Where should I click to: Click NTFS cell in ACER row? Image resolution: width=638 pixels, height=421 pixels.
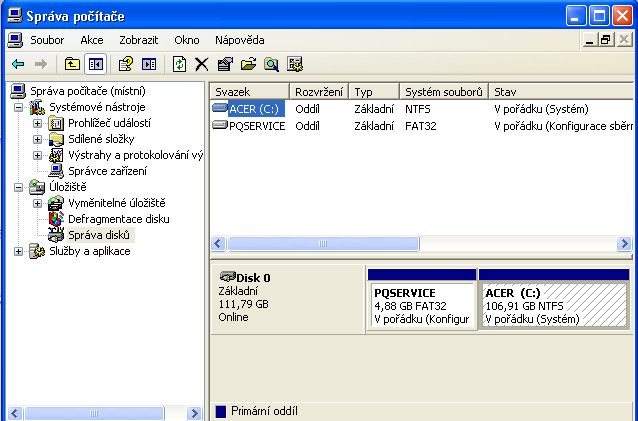coord(417,109)
